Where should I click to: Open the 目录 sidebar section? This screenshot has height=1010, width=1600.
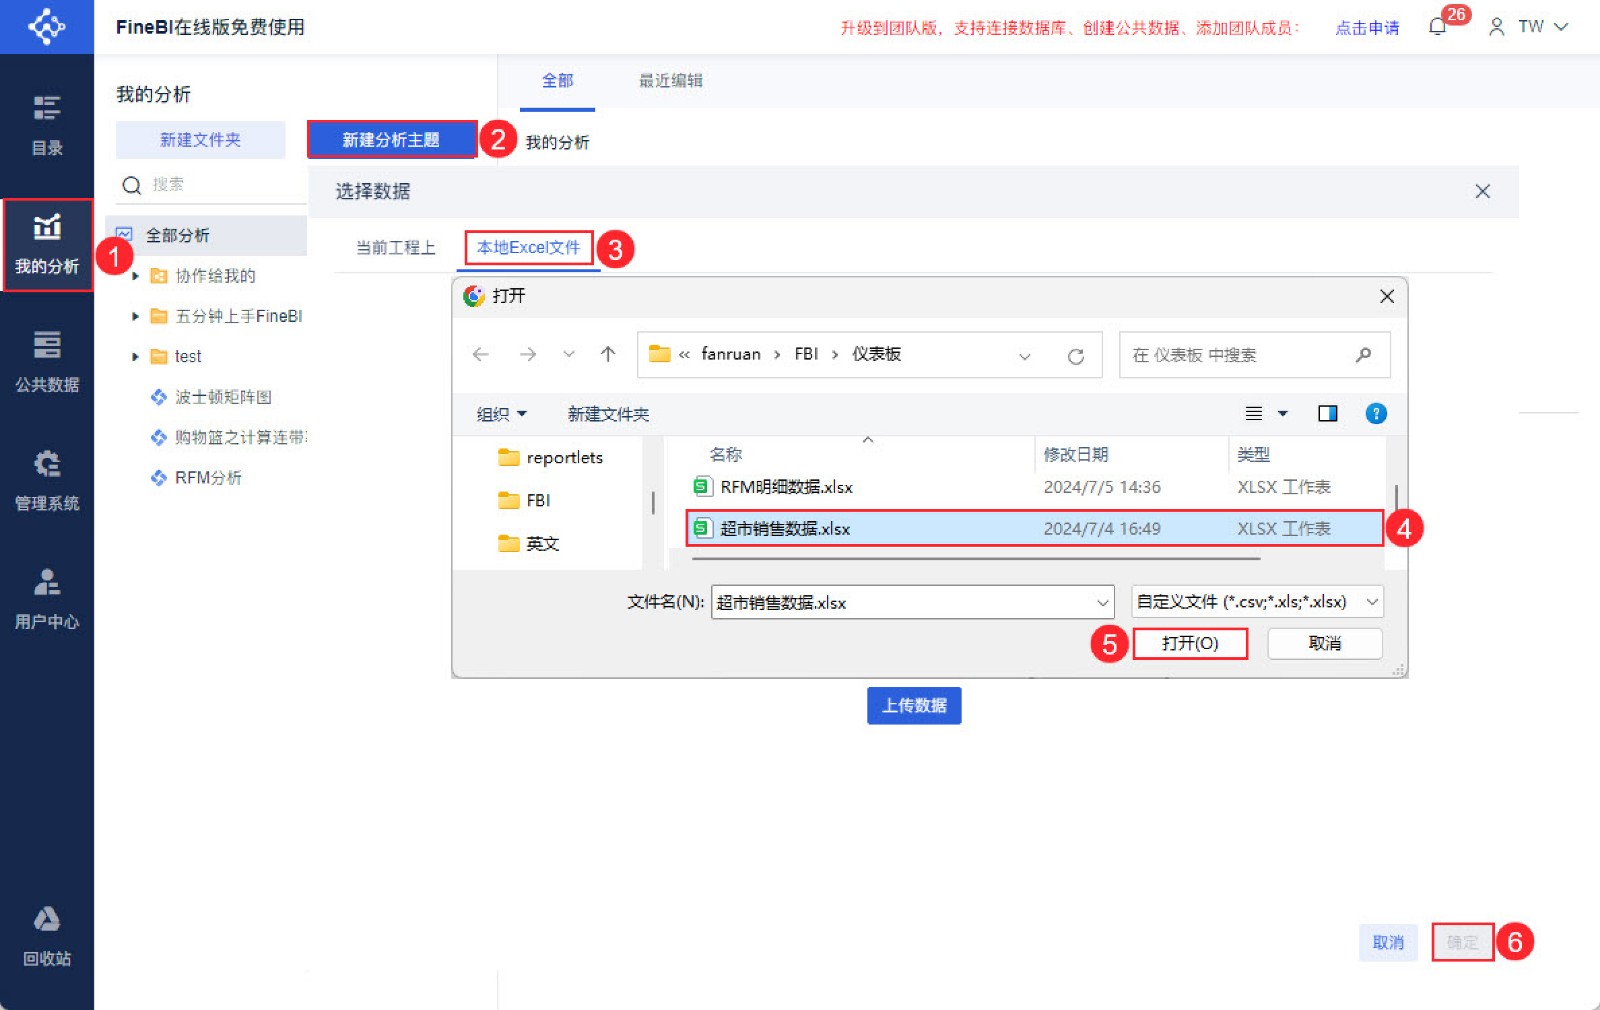pos(47,125)
